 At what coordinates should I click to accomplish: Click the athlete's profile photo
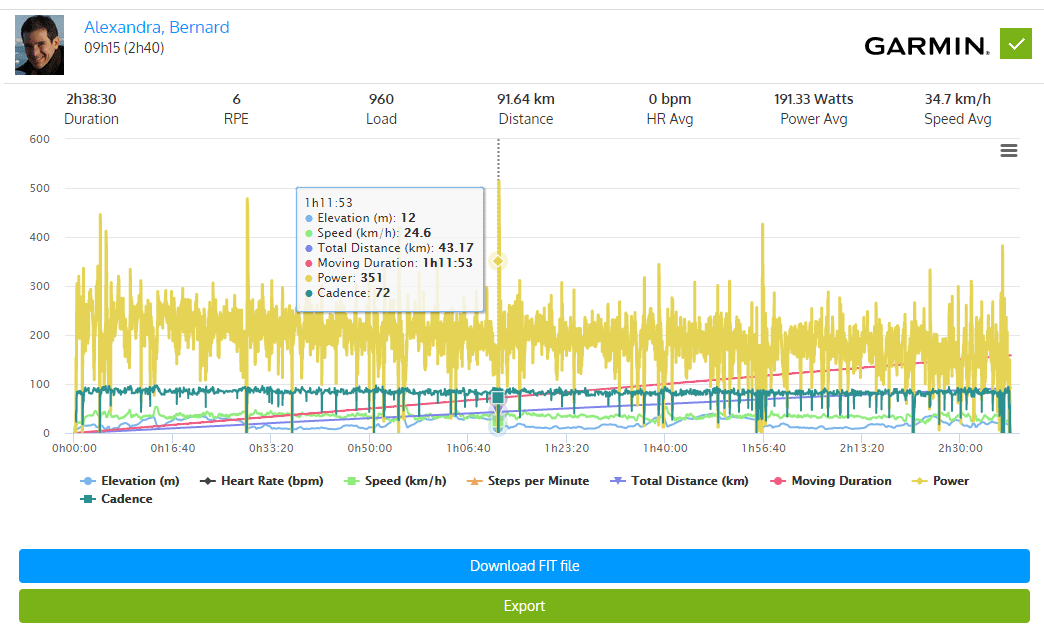39,44
